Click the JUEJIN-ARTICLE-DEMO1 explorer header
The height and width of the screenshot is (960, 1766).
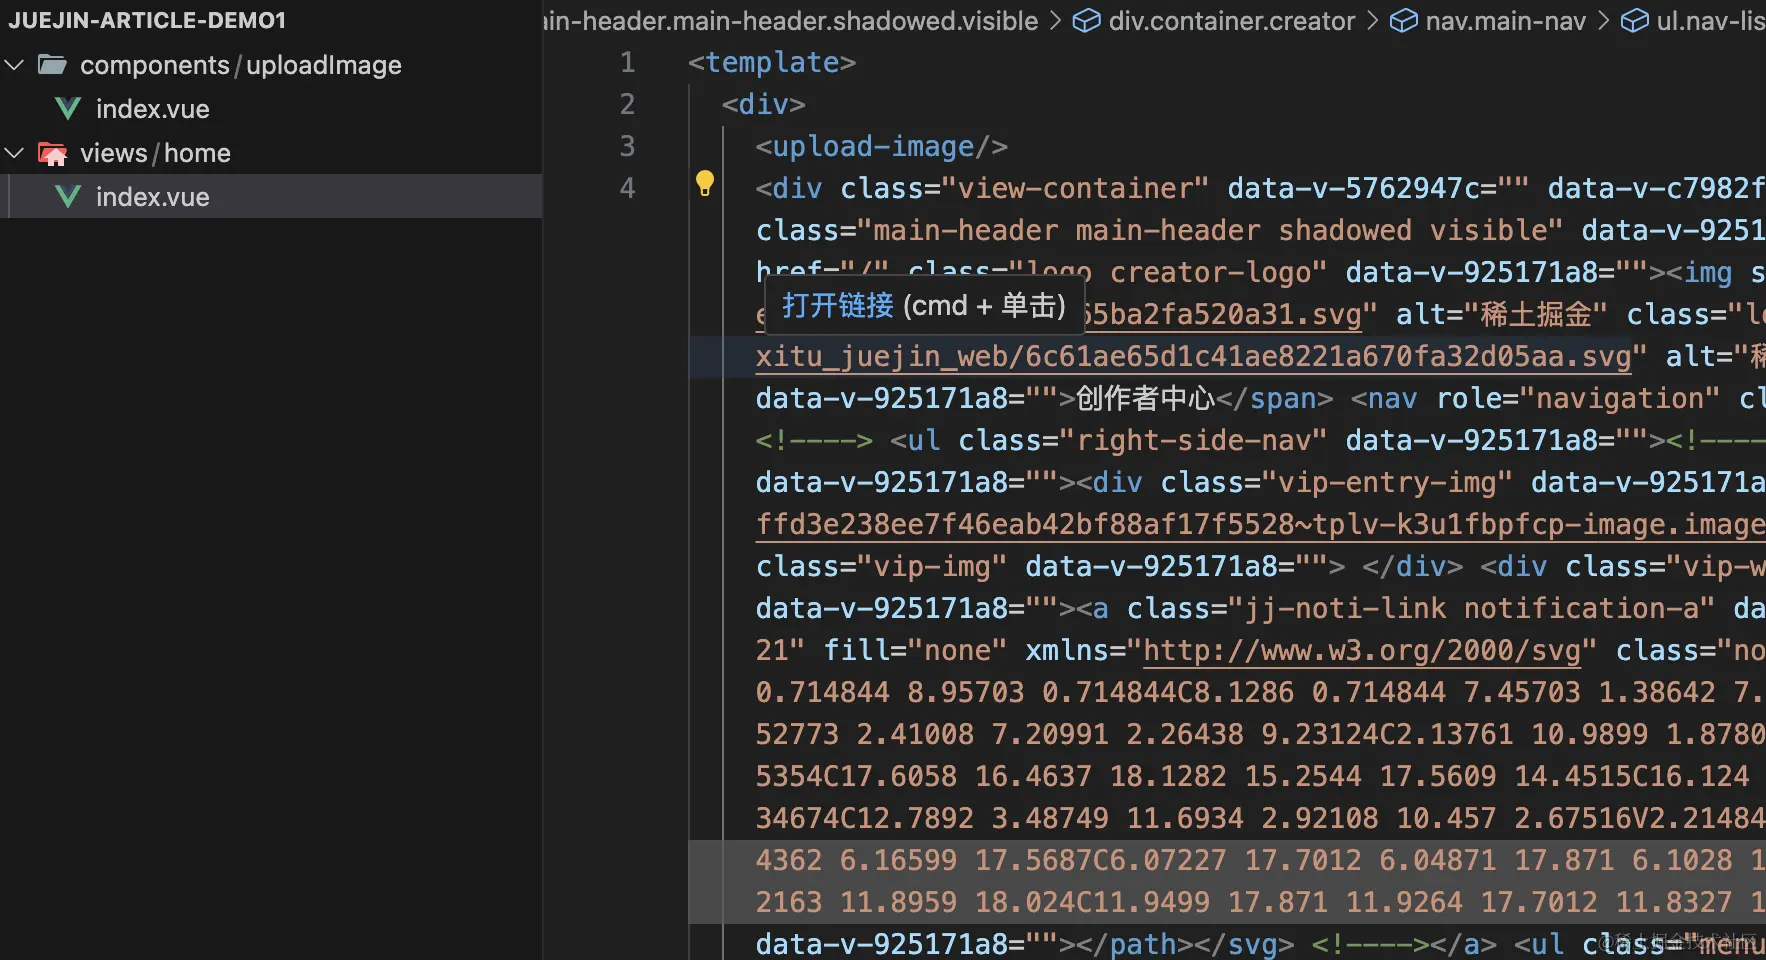(147, 20)
